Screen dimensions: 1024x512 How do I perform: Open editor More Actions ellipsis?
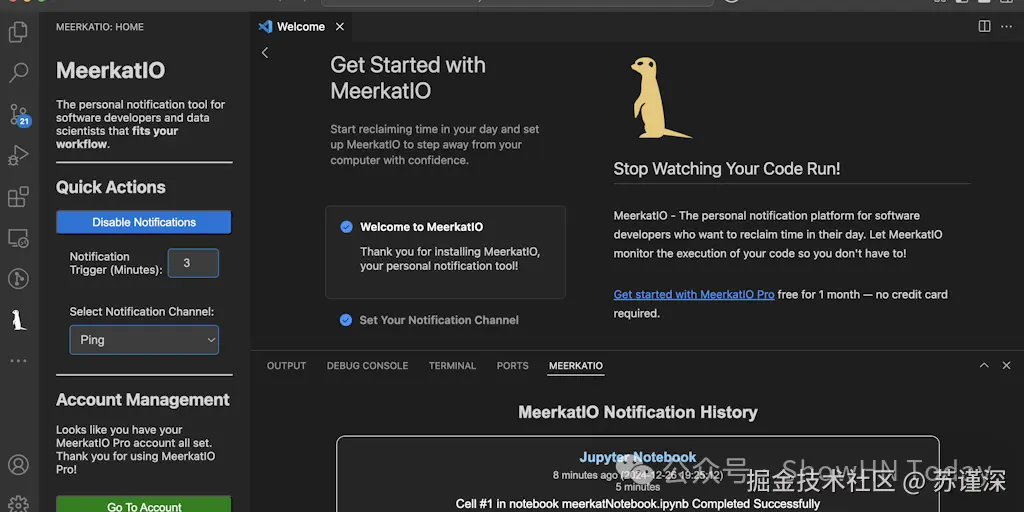point(1006,26)
